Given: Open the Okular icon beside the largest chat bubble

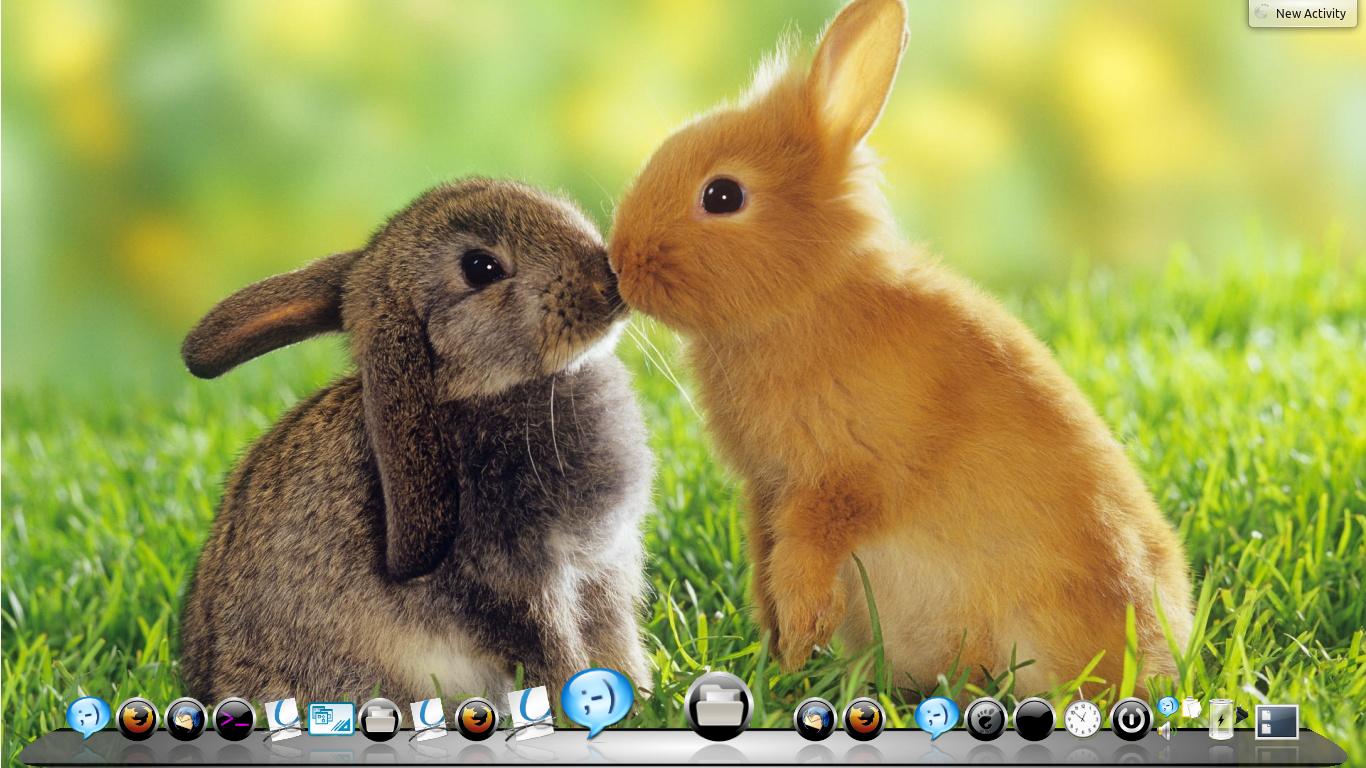Looking at the screenshot, I should point(530,713).
